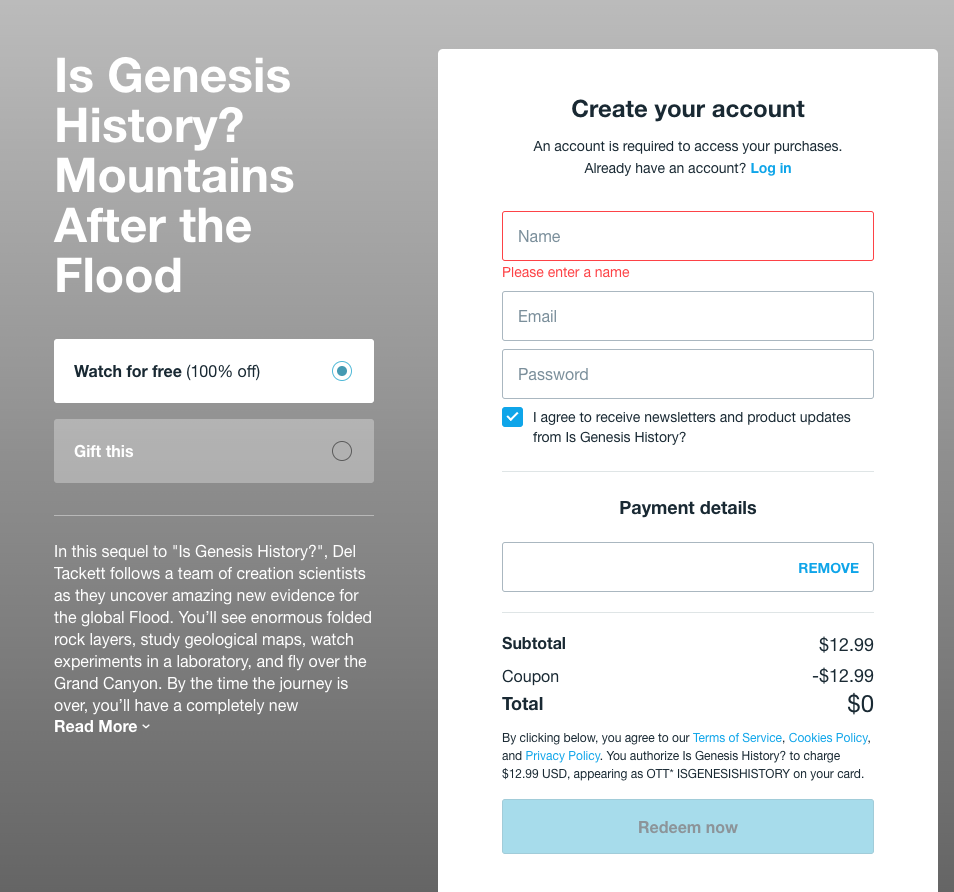Click the "Gift this" option label
The image size is (954, 892).
(104, 451)
